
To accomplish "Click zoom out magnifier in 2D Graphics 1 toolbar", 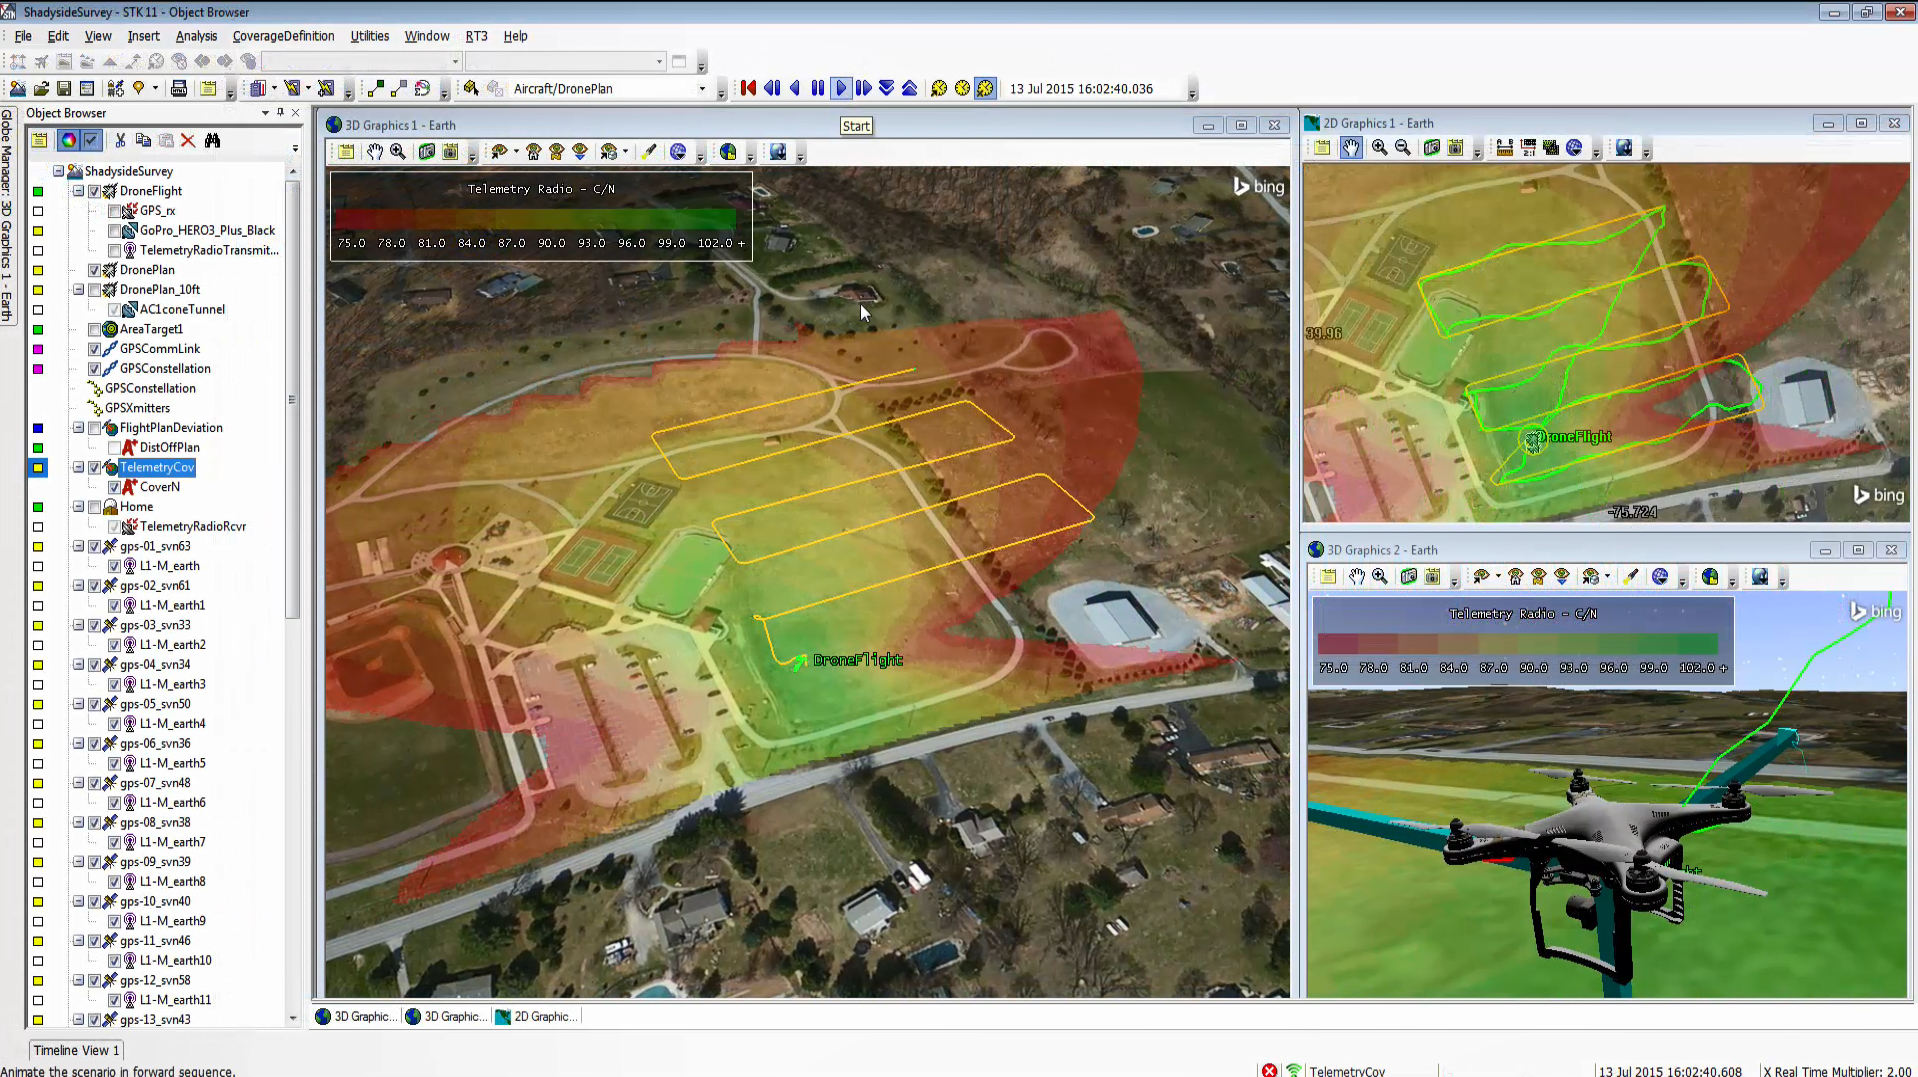I will (1403, 148).
